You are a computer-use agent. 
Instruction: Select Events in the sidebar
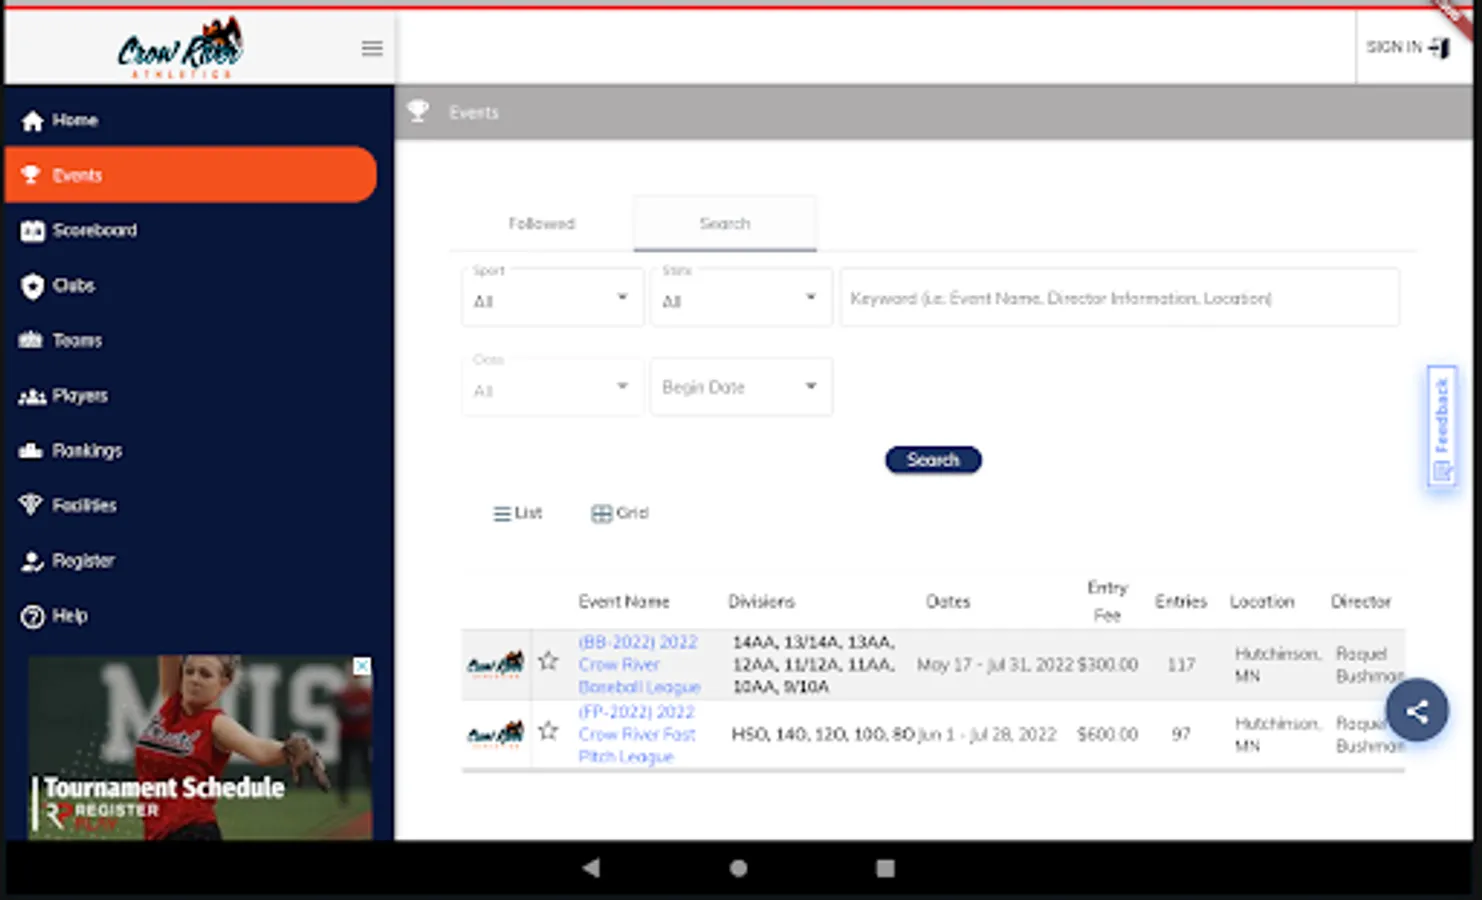coord(190,175)
